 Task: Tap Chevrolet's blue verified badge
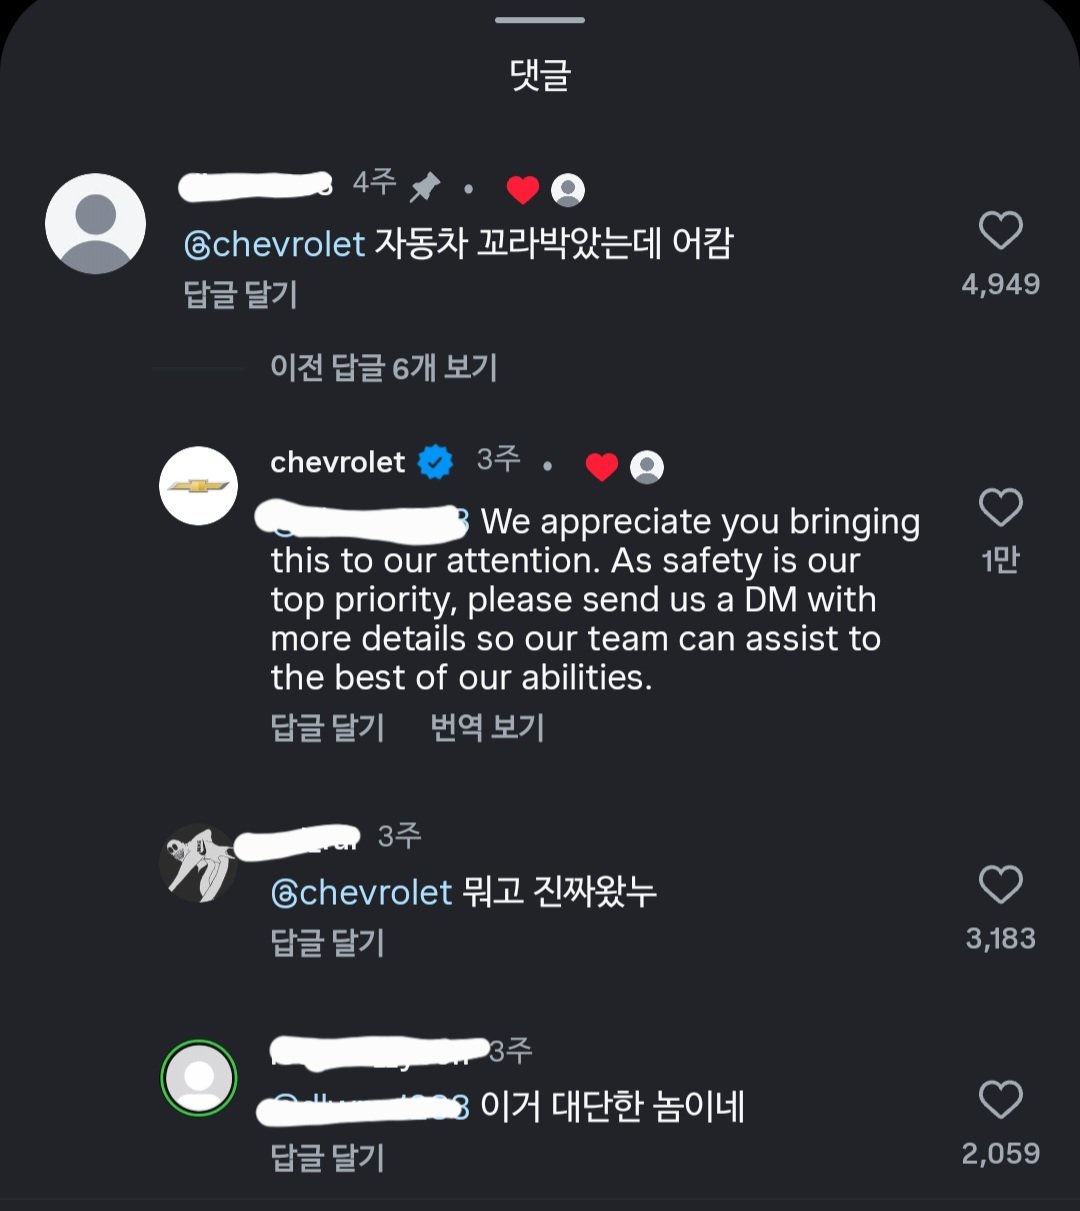point(435,462)
